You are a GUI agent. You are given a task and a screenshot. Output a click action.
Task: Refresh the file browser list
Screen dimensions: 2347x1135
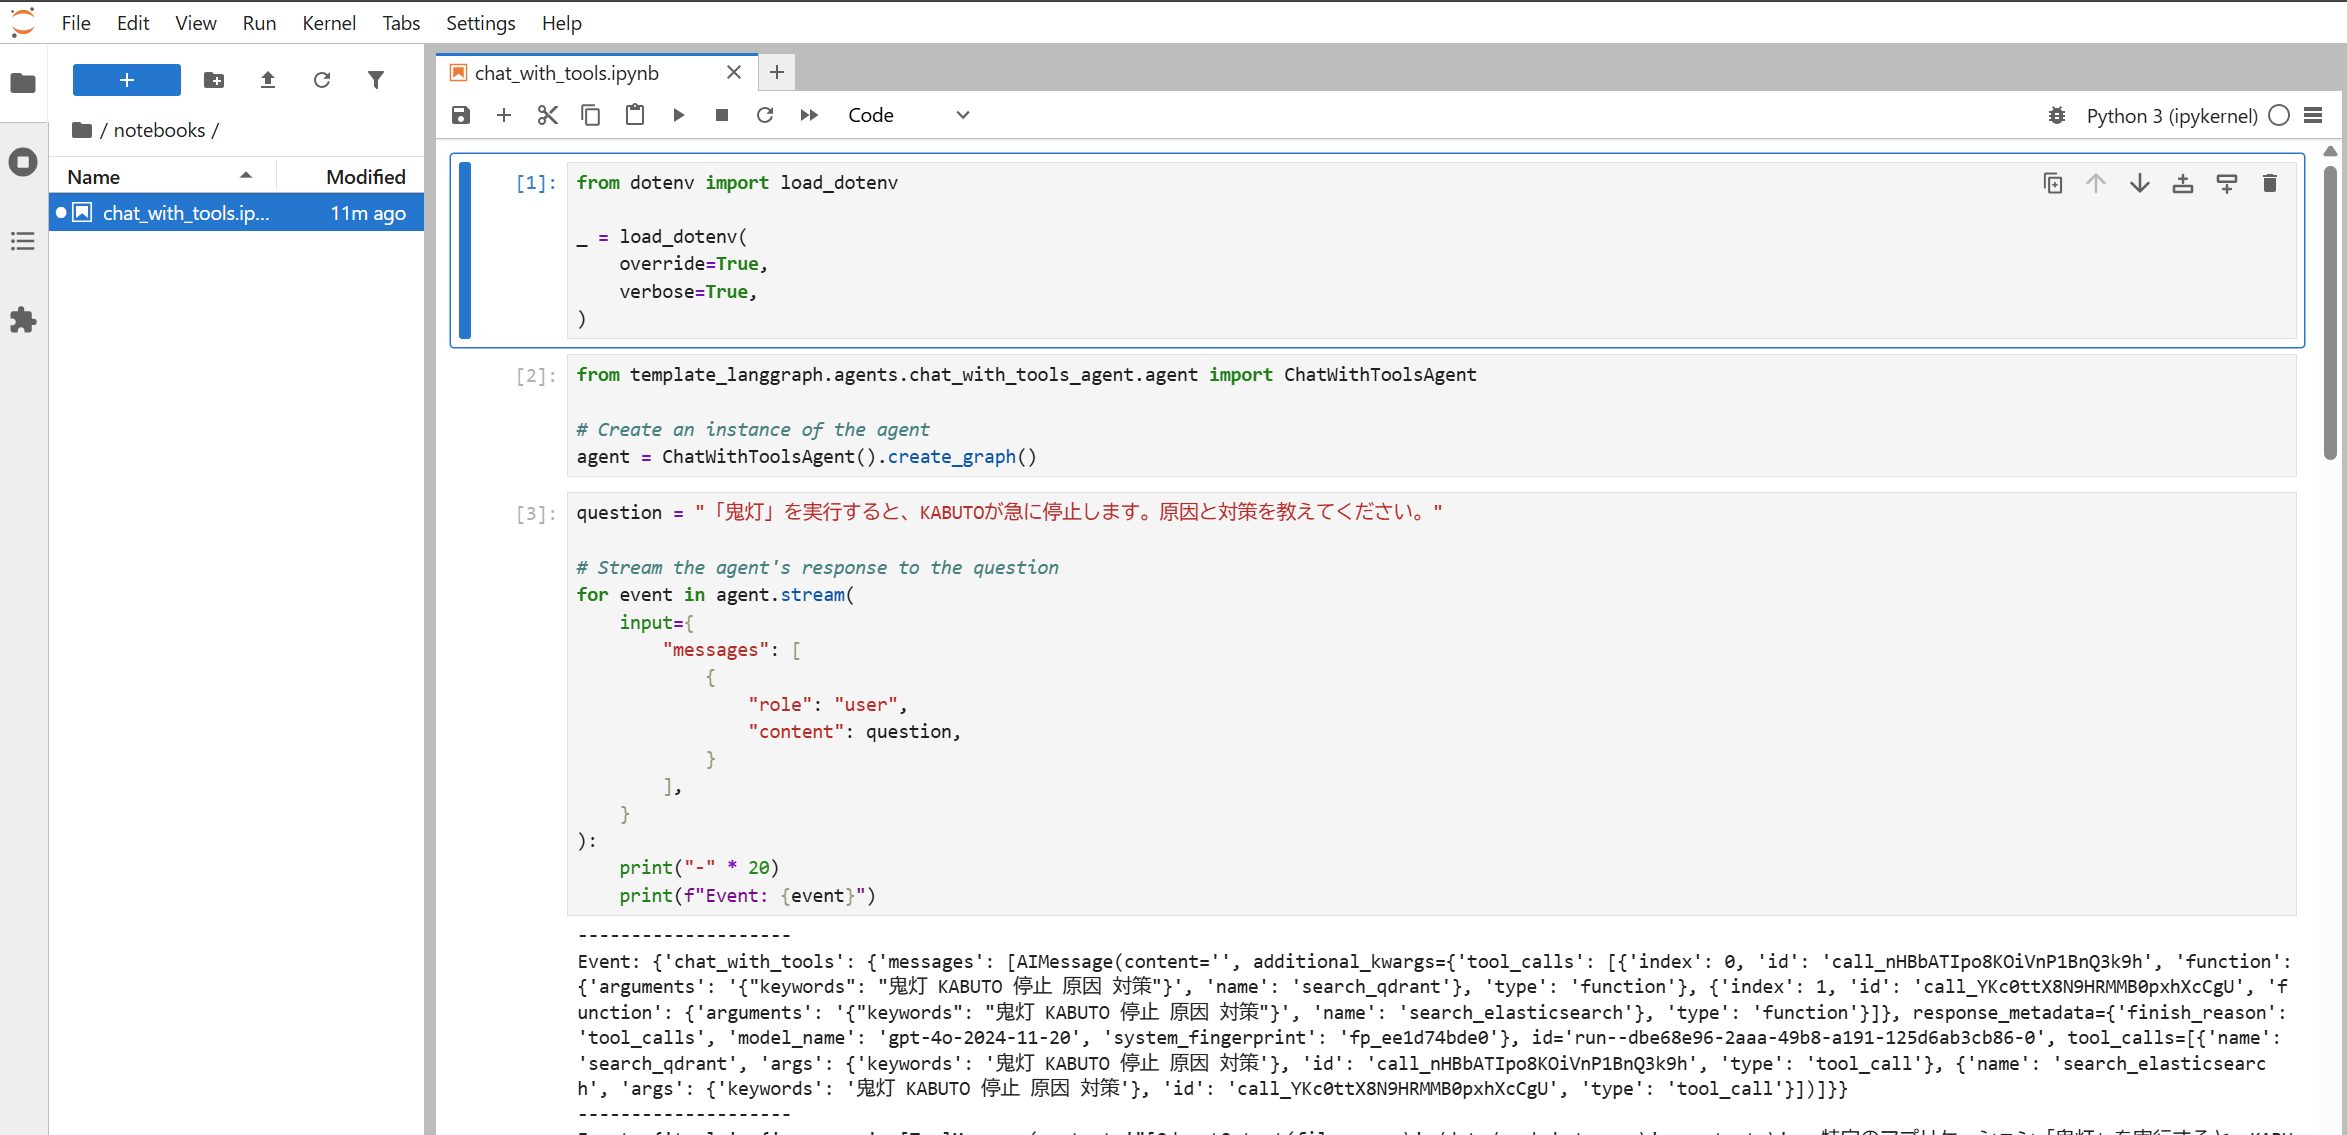pos(322,80)
